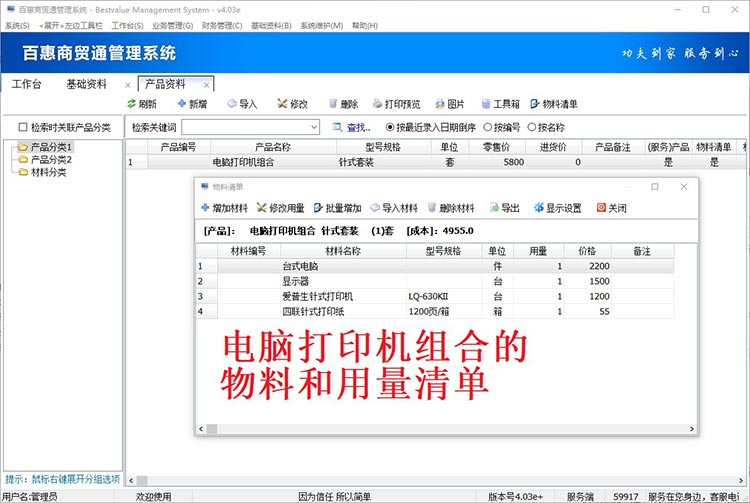Click the 删除 trash icon in main toolbar
The width and height of the screenshot is (750, 503).
(x=333, y=104)
